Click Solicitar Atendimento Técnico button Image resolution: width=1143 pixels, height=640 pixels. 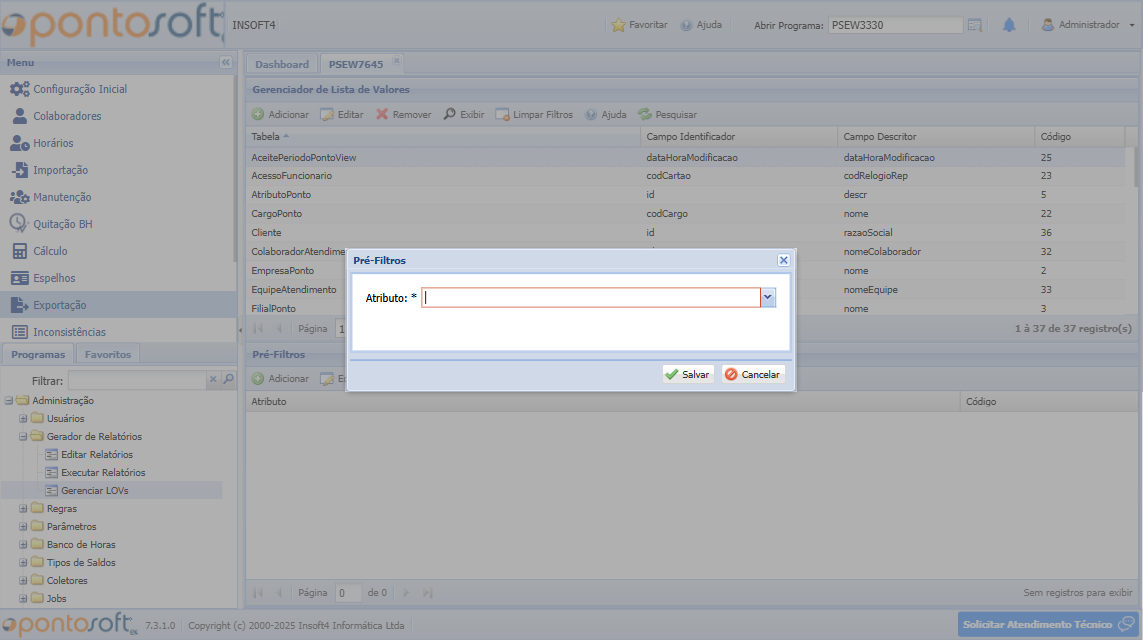click(1047, 624)
